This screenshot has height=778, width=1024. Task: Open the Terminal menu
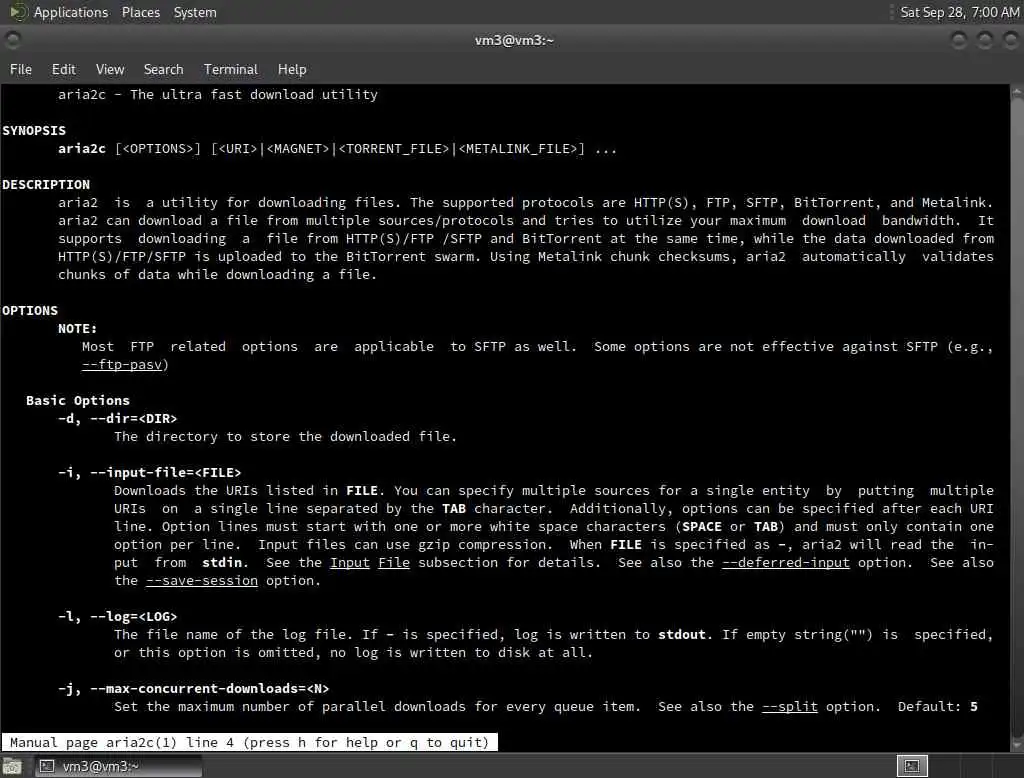point(231,69)
